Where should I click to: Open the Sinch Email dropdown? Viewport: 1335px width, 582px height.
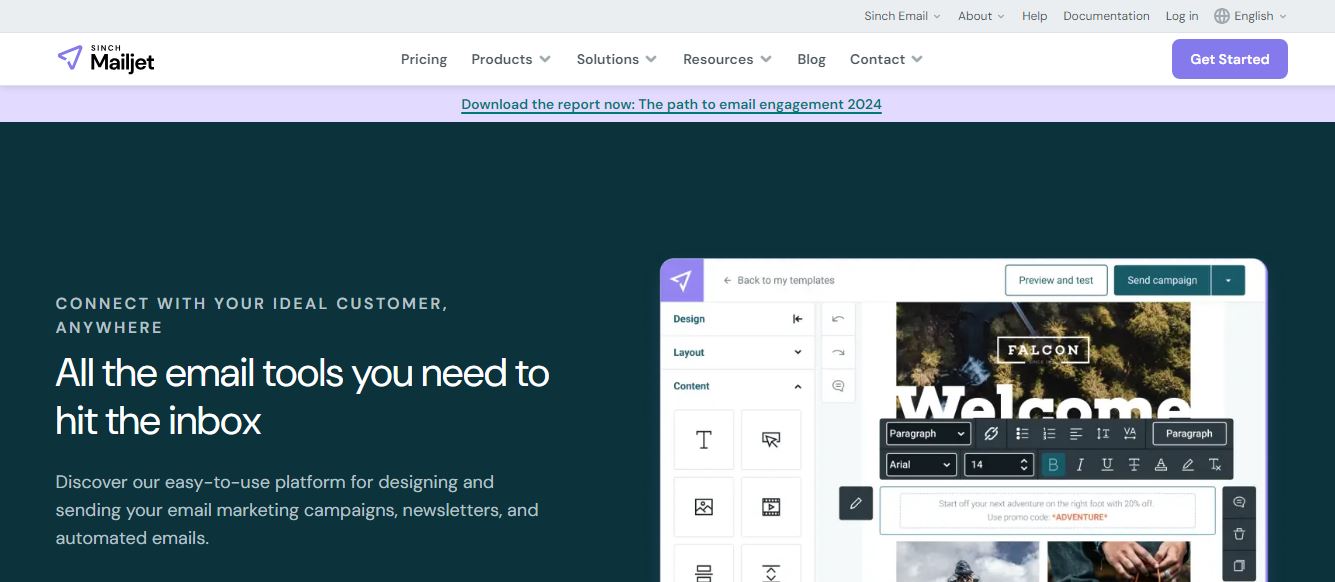coord(903,16)
